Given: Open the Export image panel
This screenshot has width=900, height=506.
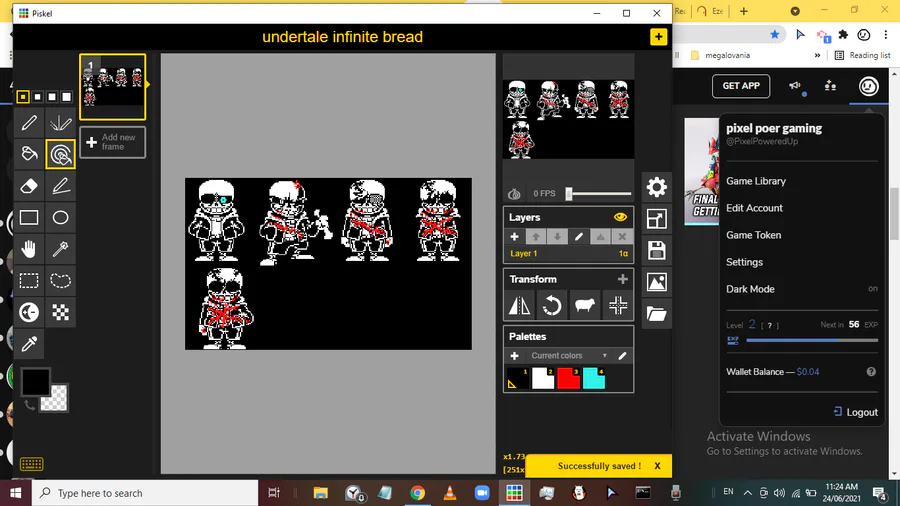Looking at the screenshot, I should tap(657, 282).
